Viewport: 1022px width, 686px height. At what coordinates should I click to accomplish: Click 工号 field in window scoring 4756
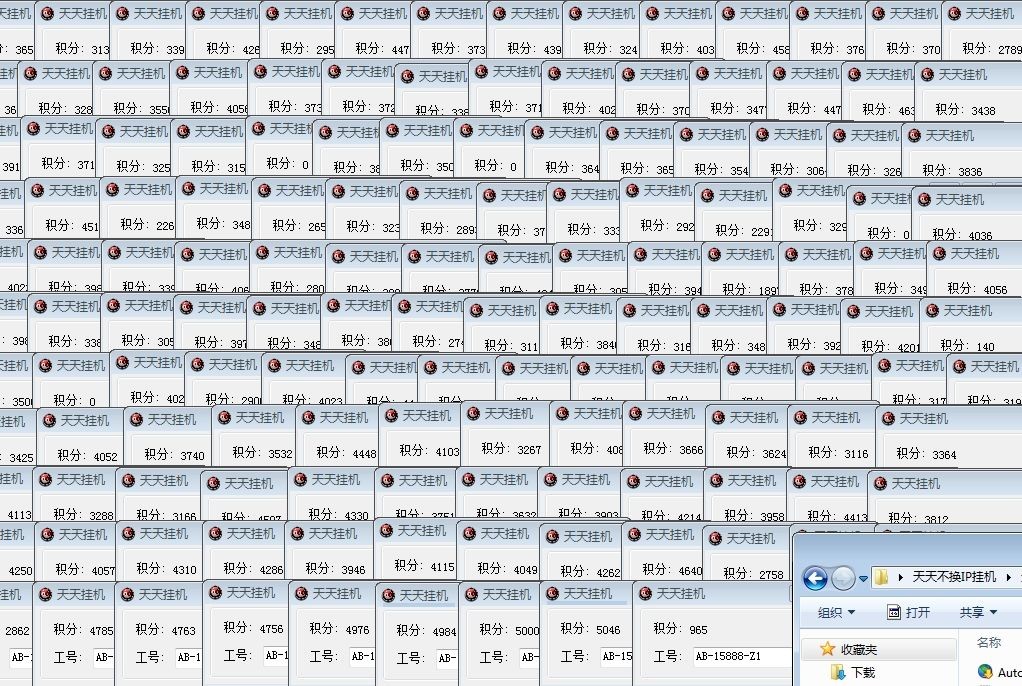pos(275,655)
